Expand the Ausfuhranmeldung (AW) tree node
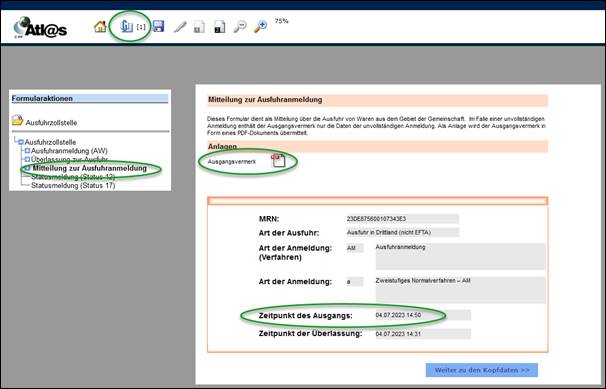This screenshot has height=389, width=606. (27, 151)
